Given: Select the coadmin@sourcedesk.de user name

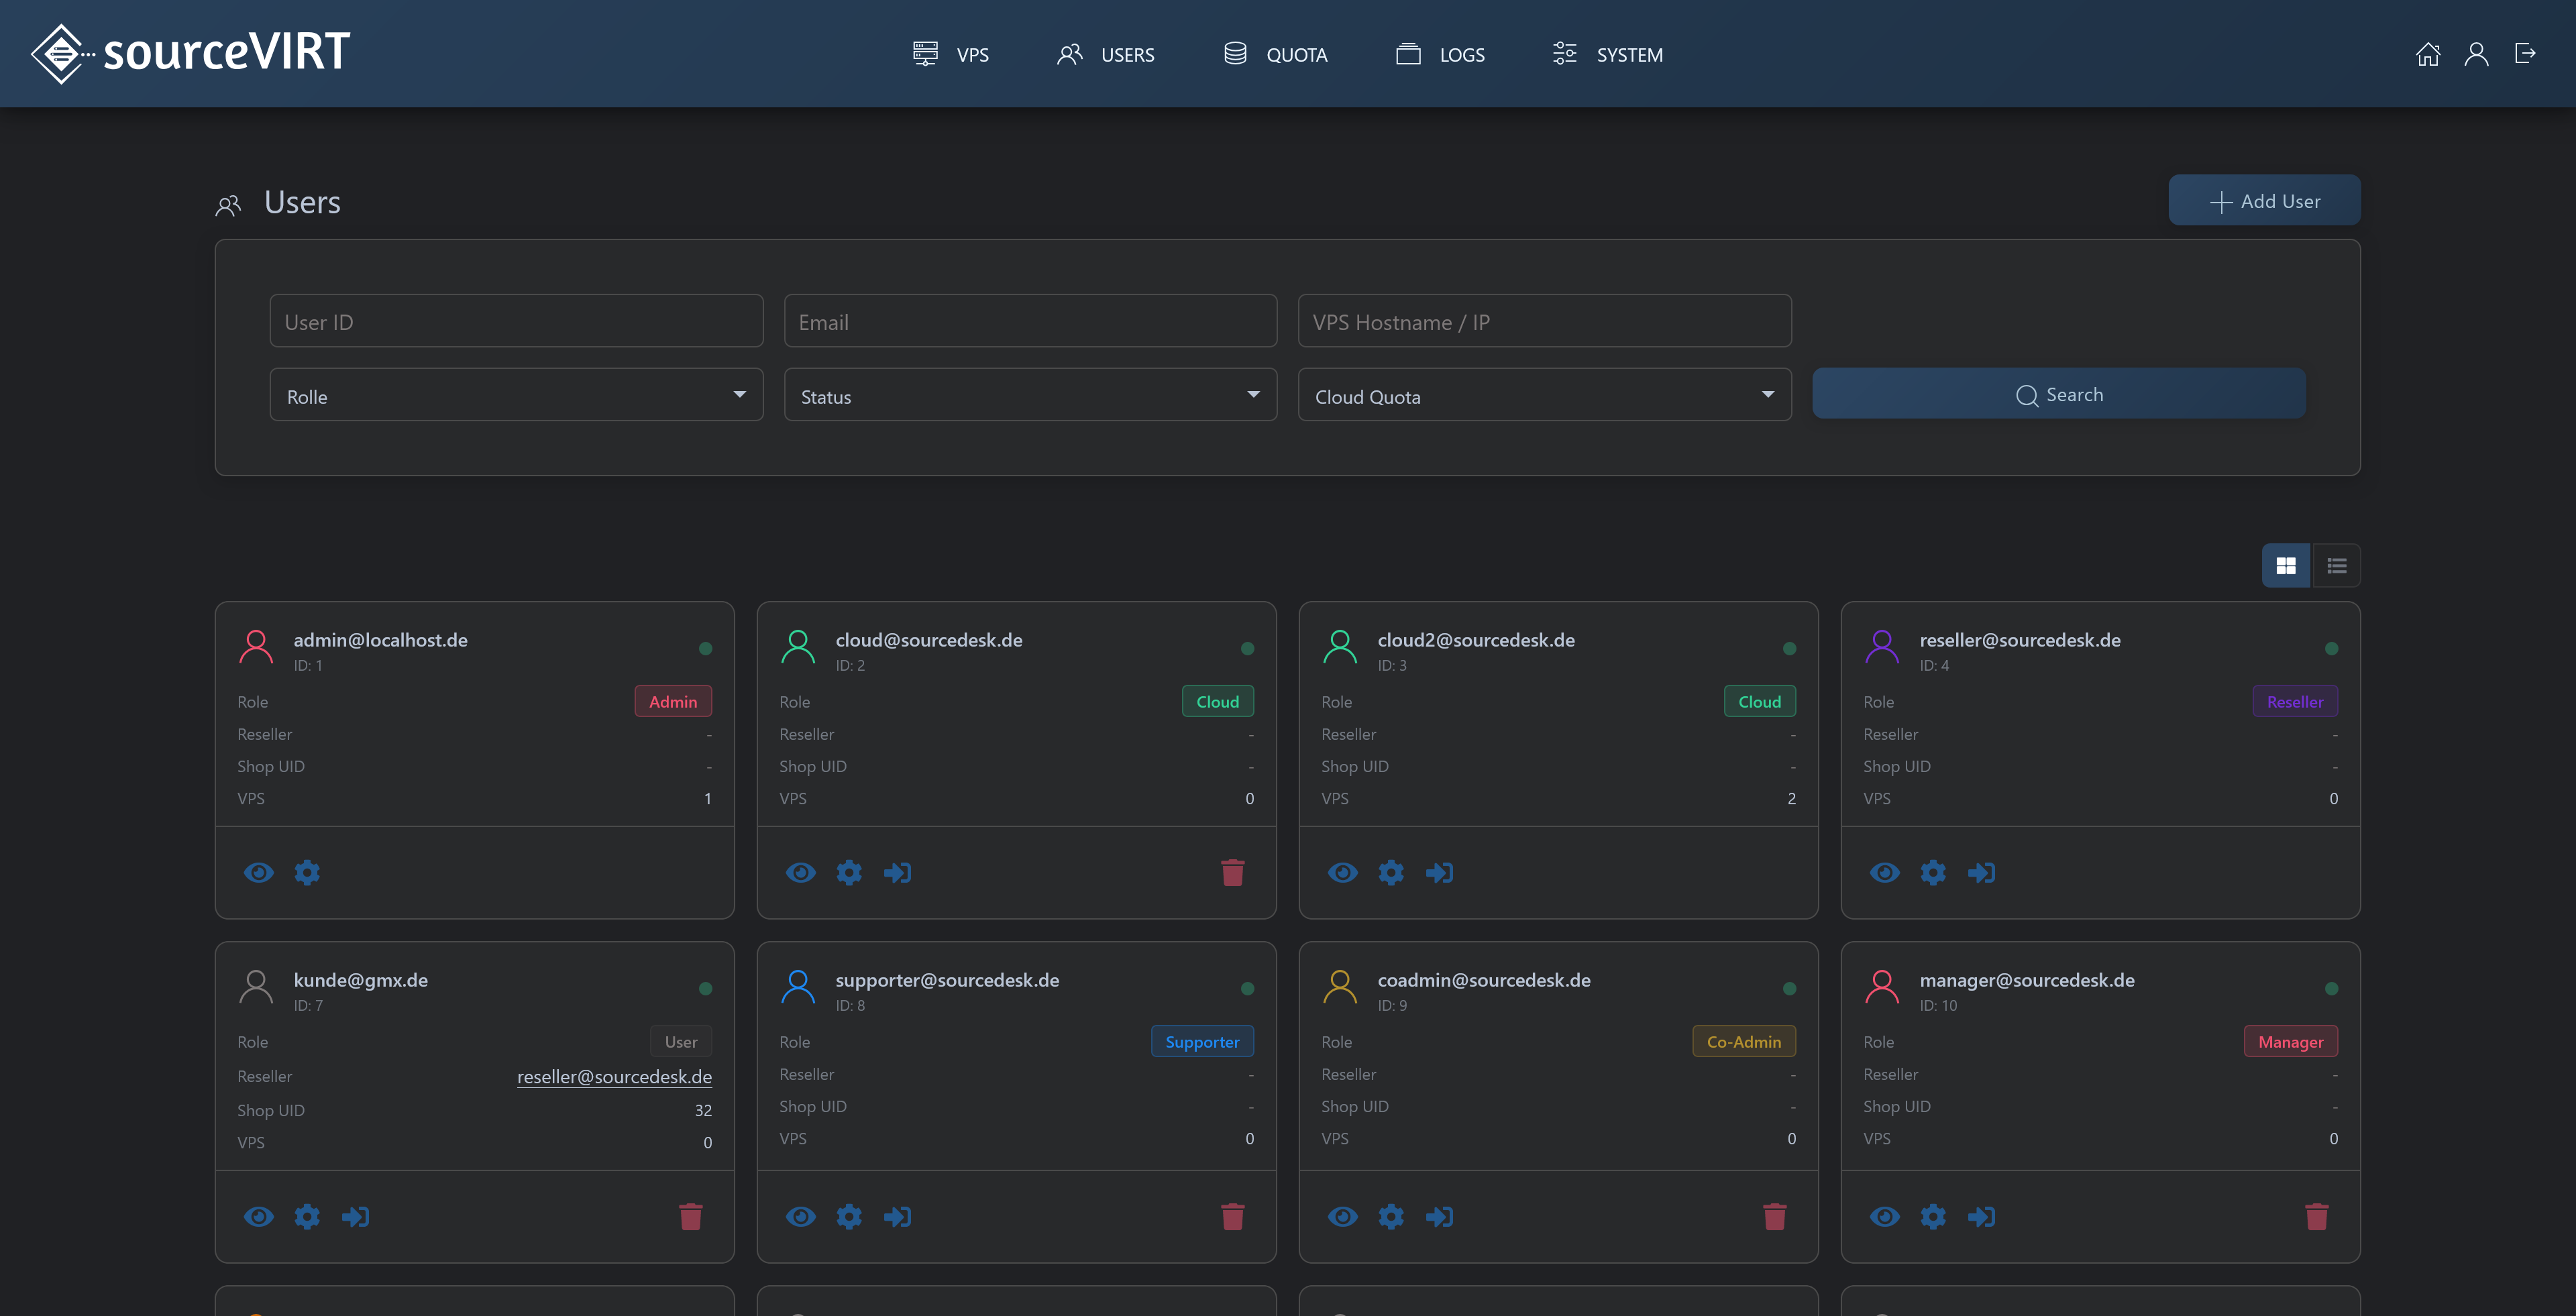Looking at the screenshot, I should 1484,980.
